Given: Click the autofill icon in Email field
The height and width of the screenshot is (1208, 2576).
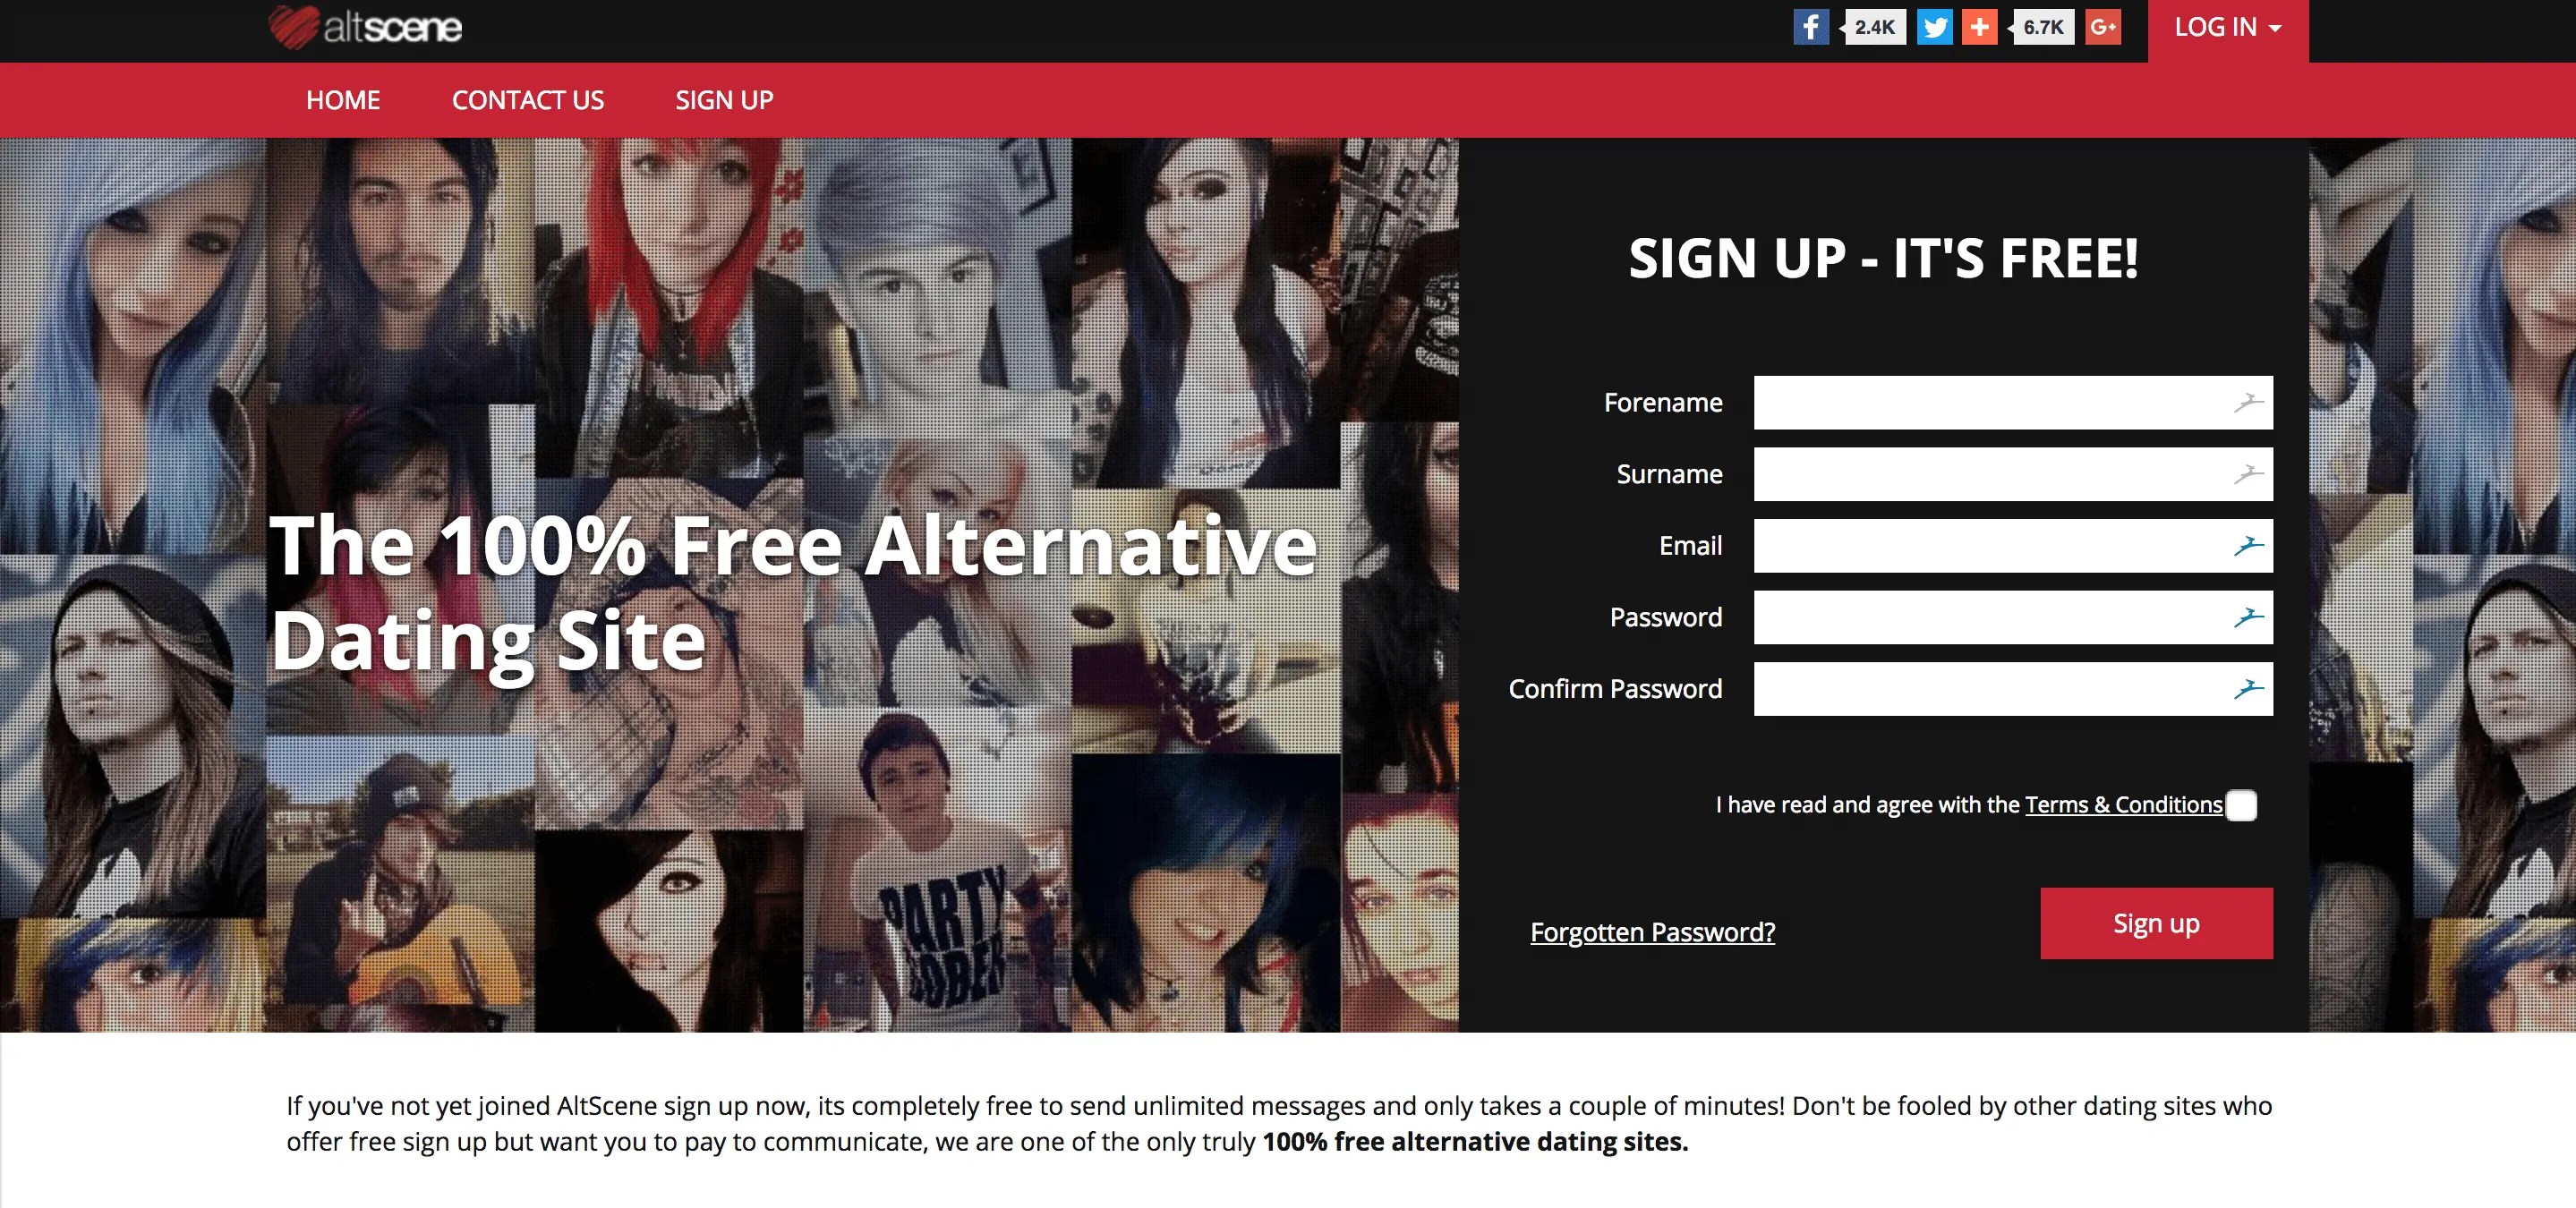Looking at the screenshot, I should tap(2248, 546).
